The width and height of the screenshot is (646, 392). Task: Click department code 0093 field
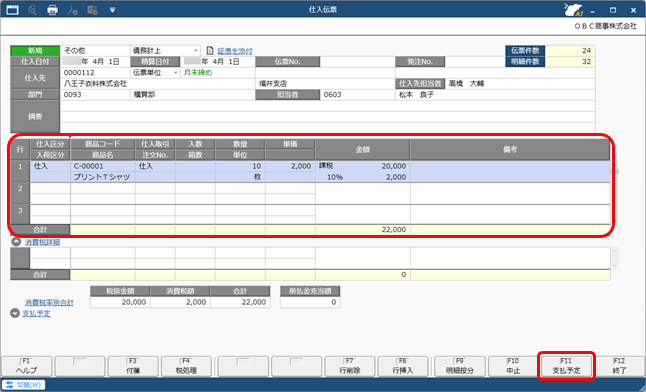[x=95, y=95]
